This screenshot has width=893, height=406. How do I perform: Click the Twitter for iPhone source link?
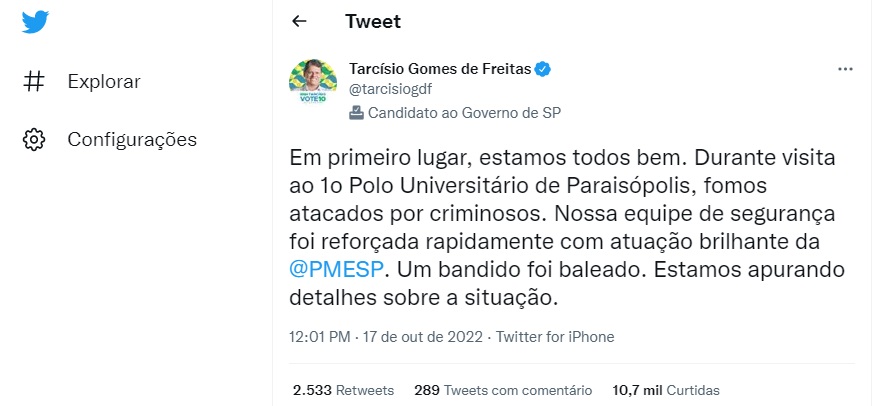[555, 337]
